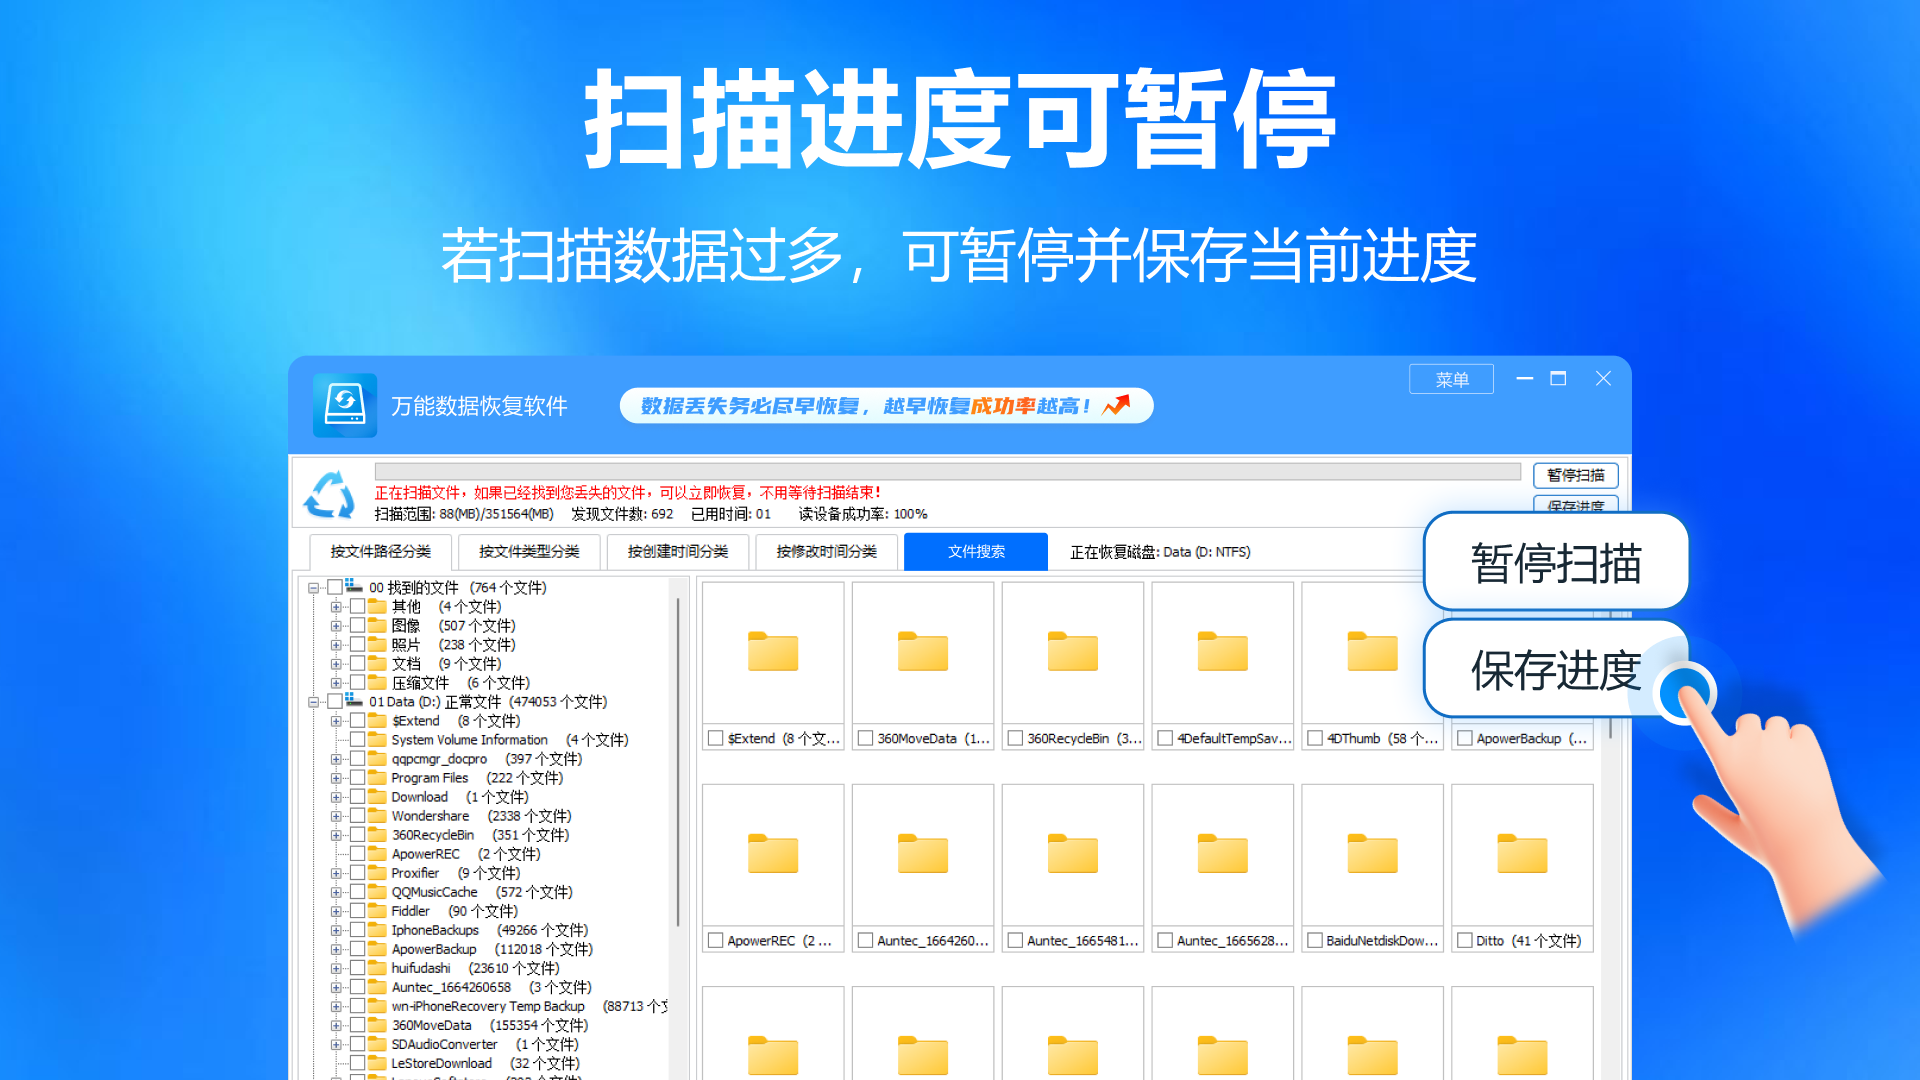The image size is (1920, 1080).
Task: Collapse the 00 找到的文件 tree node
Action: (314, 588)
